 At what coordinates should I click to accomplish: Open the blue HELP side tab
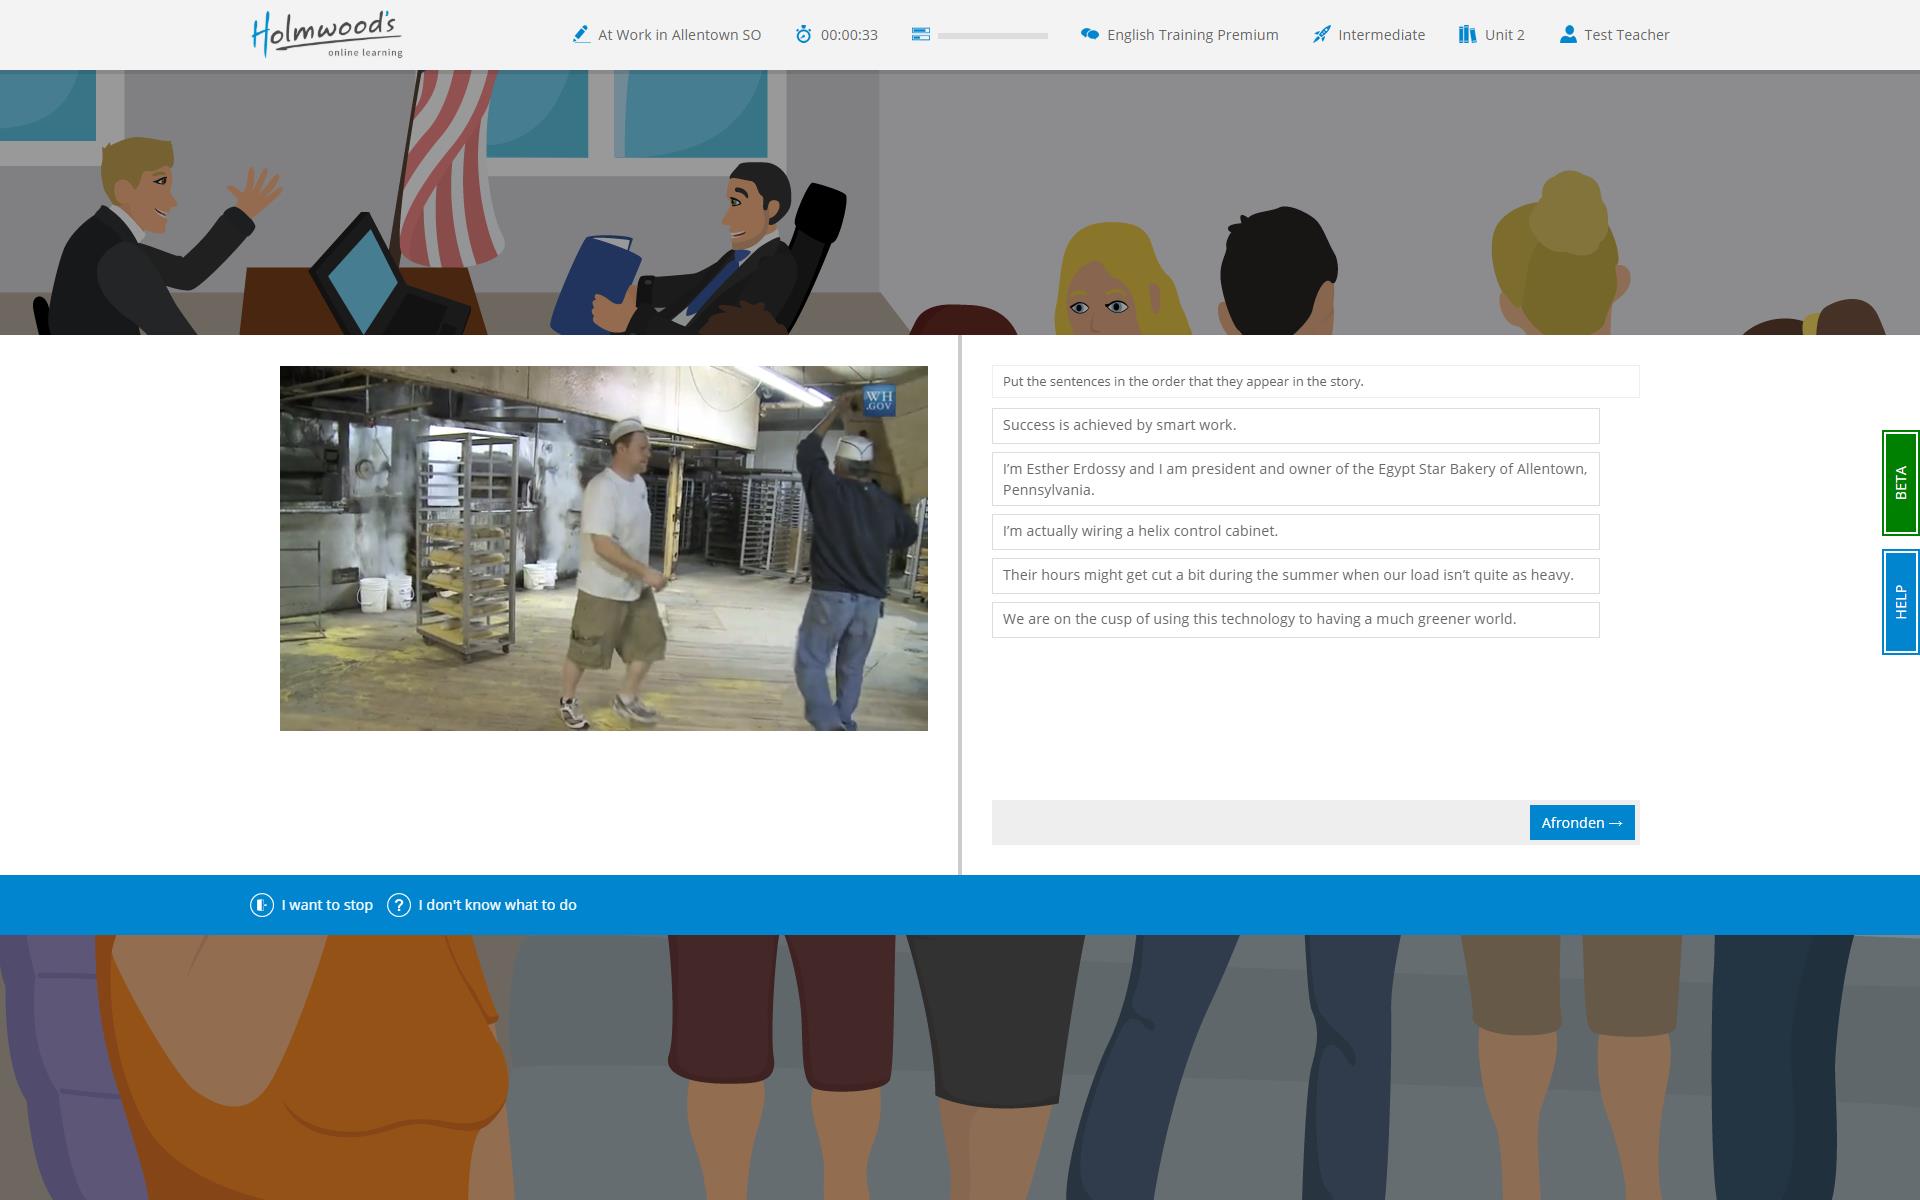(1900, 602)
